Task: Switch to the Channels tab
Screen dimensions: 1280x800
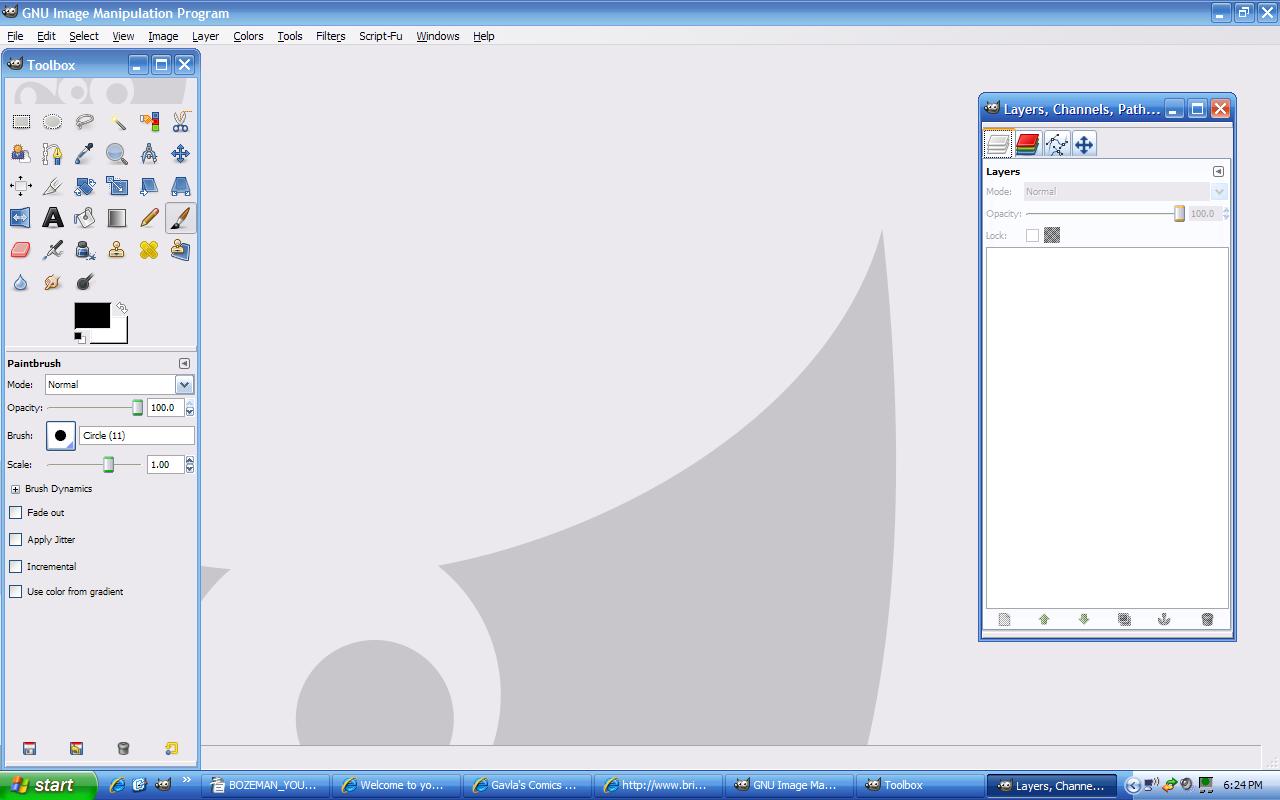Action: [x=1028, y=144]
